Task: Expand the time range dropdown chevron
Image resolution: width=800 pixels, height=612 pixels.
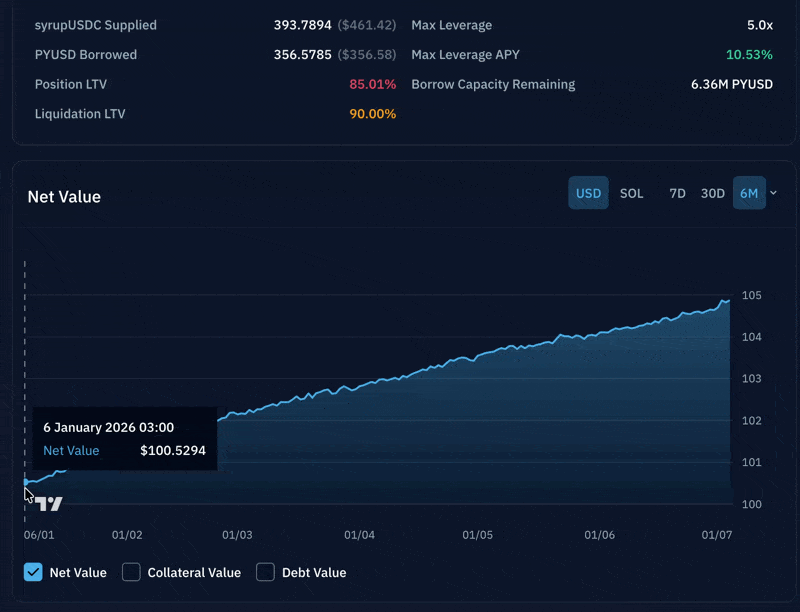Action: point(773,193)
